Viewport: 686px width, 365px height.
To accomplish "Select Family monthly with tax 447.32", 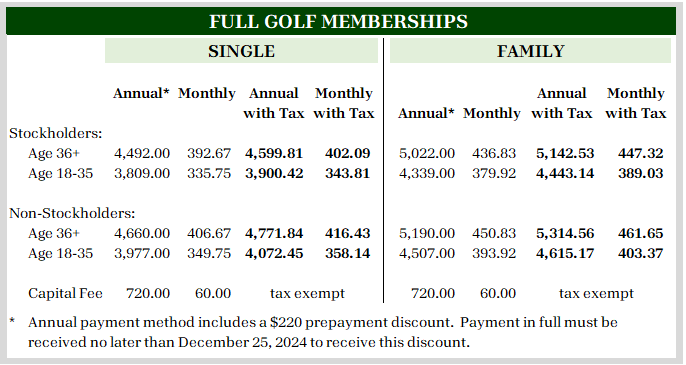I will click(640, 153).
